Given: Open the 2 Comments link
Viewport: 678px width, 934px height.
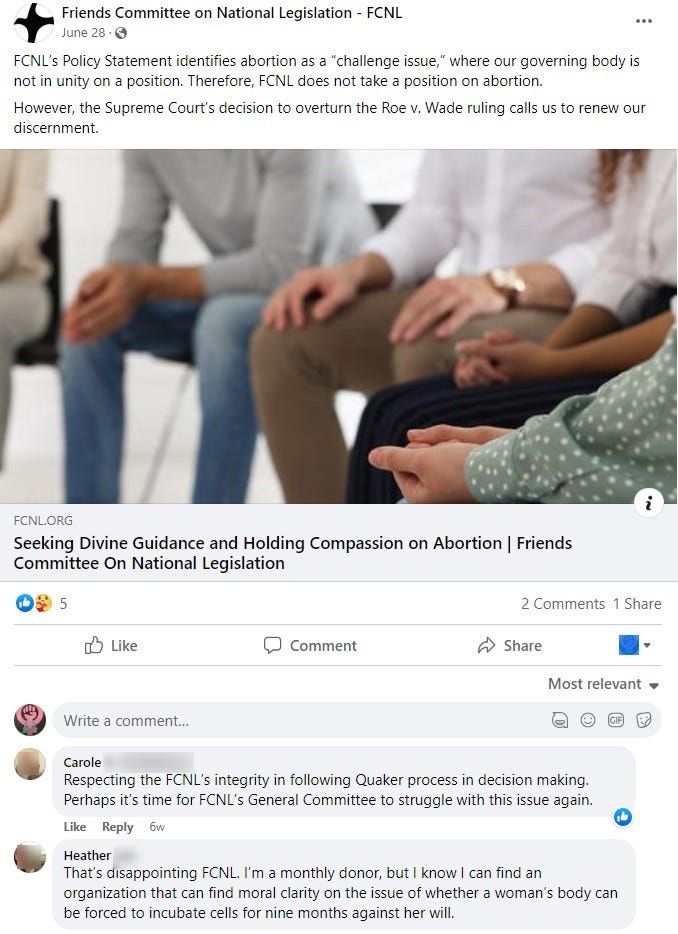Looking at the screenshot, I should (563, 603).
